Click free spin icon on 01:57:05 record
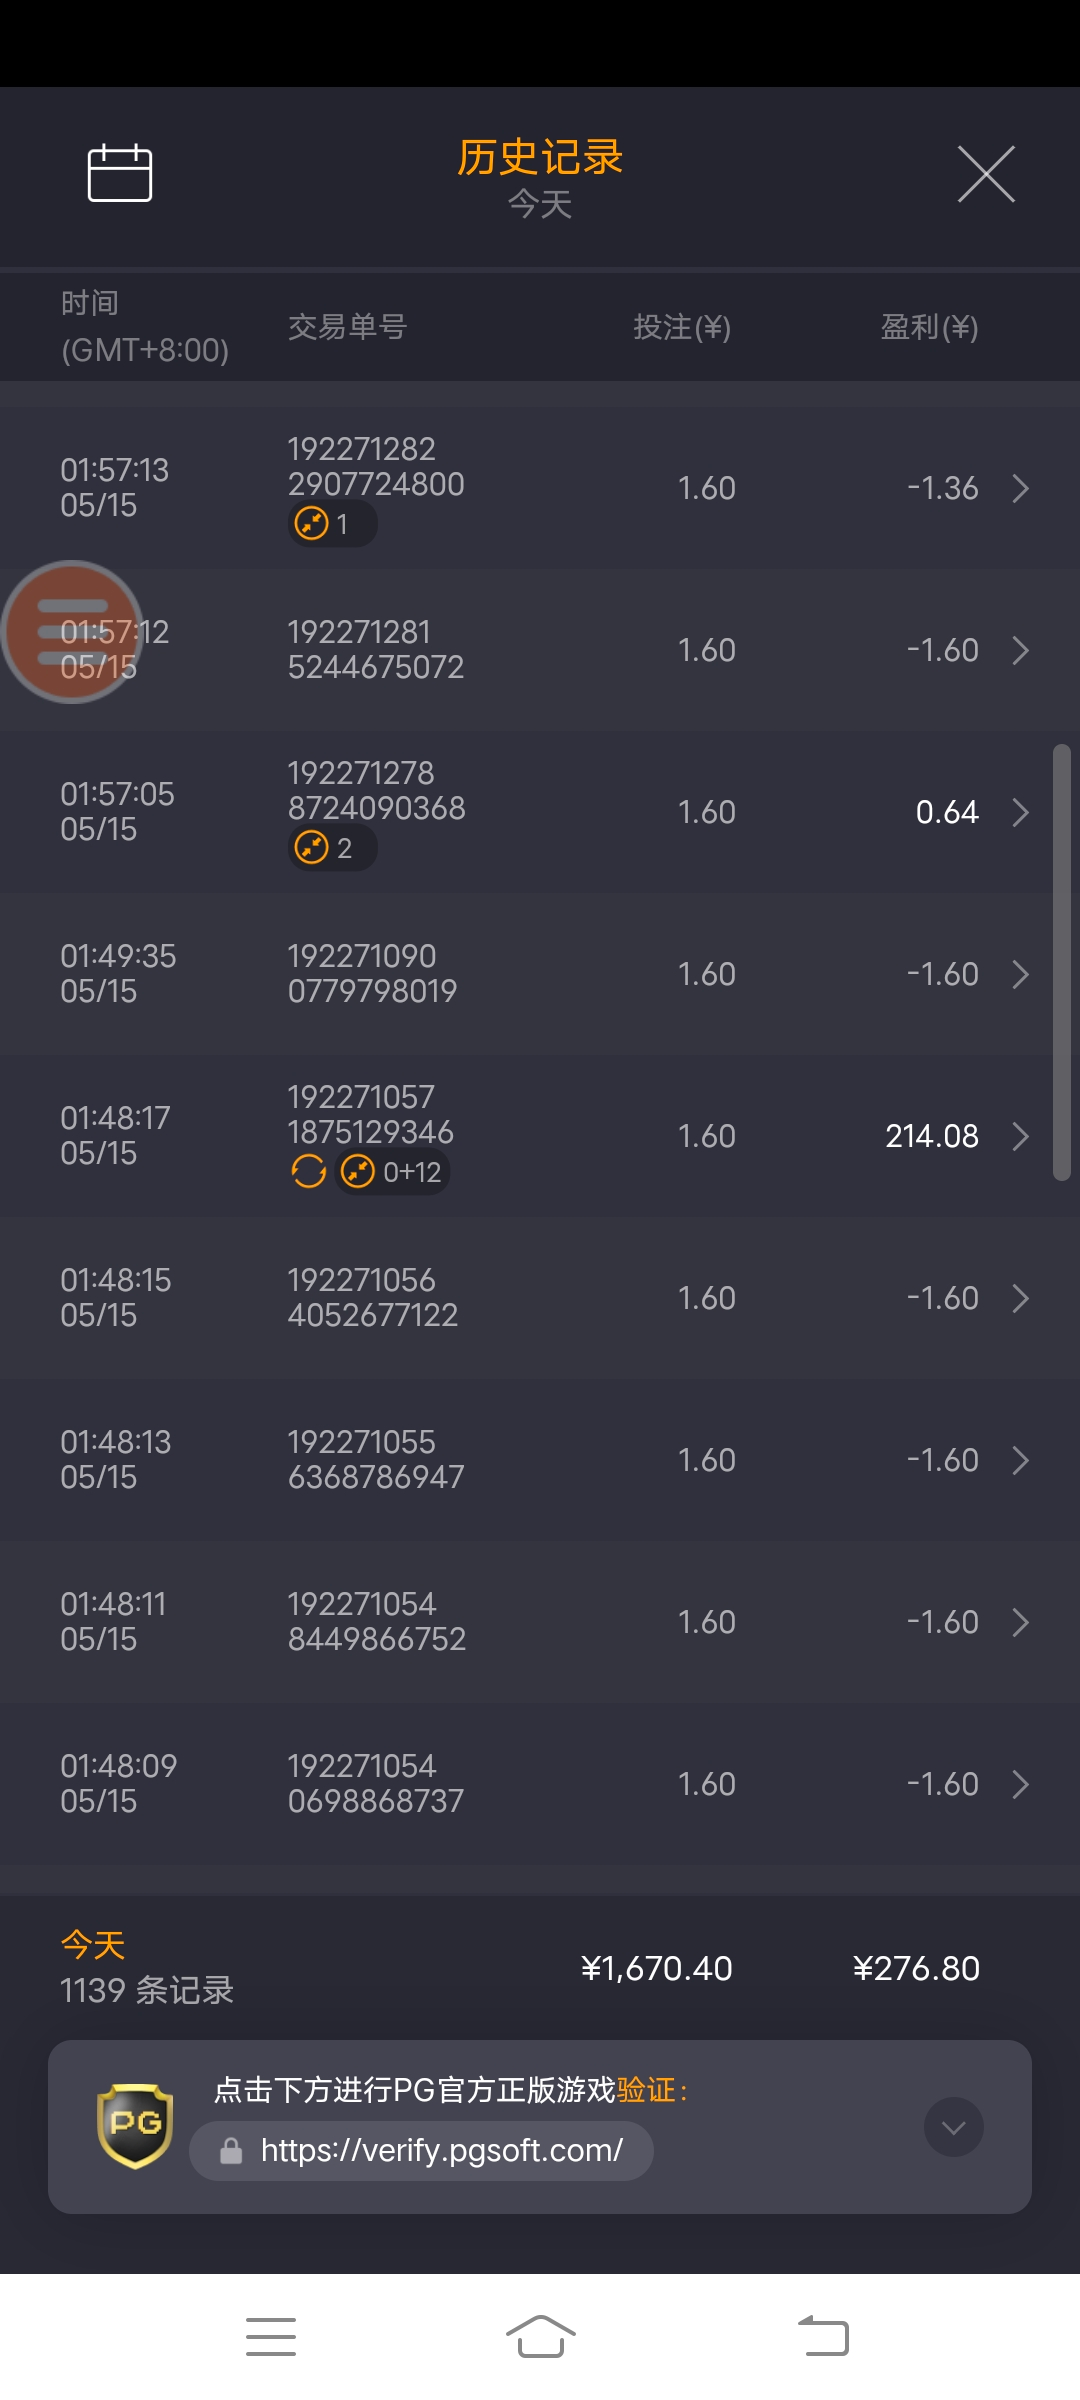1080x2400 pixels. [x=312, y=847]
